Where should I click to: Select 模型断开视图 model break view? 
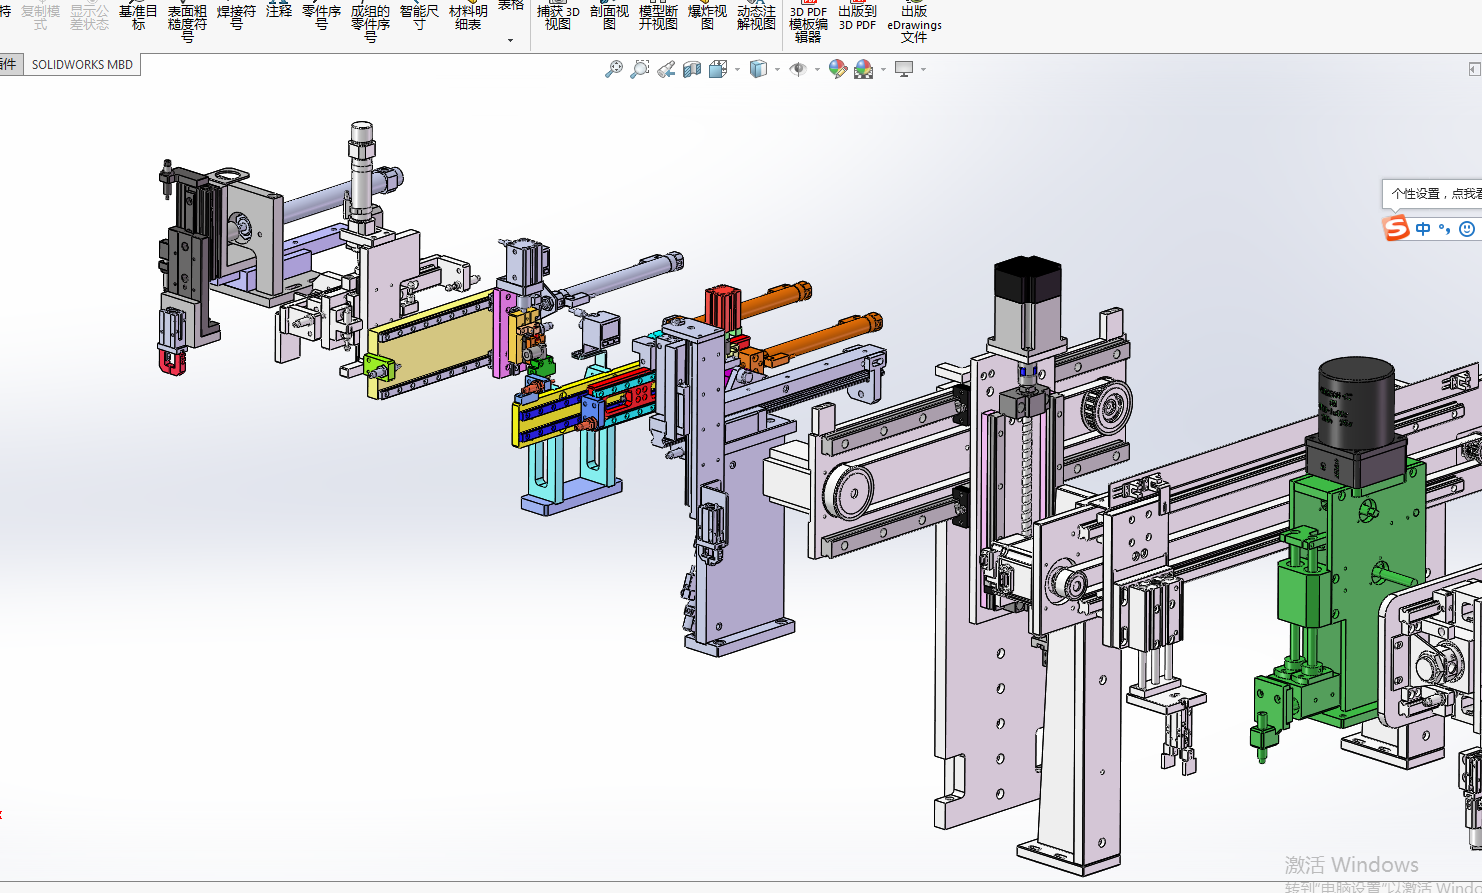click(x=658, y=17)
